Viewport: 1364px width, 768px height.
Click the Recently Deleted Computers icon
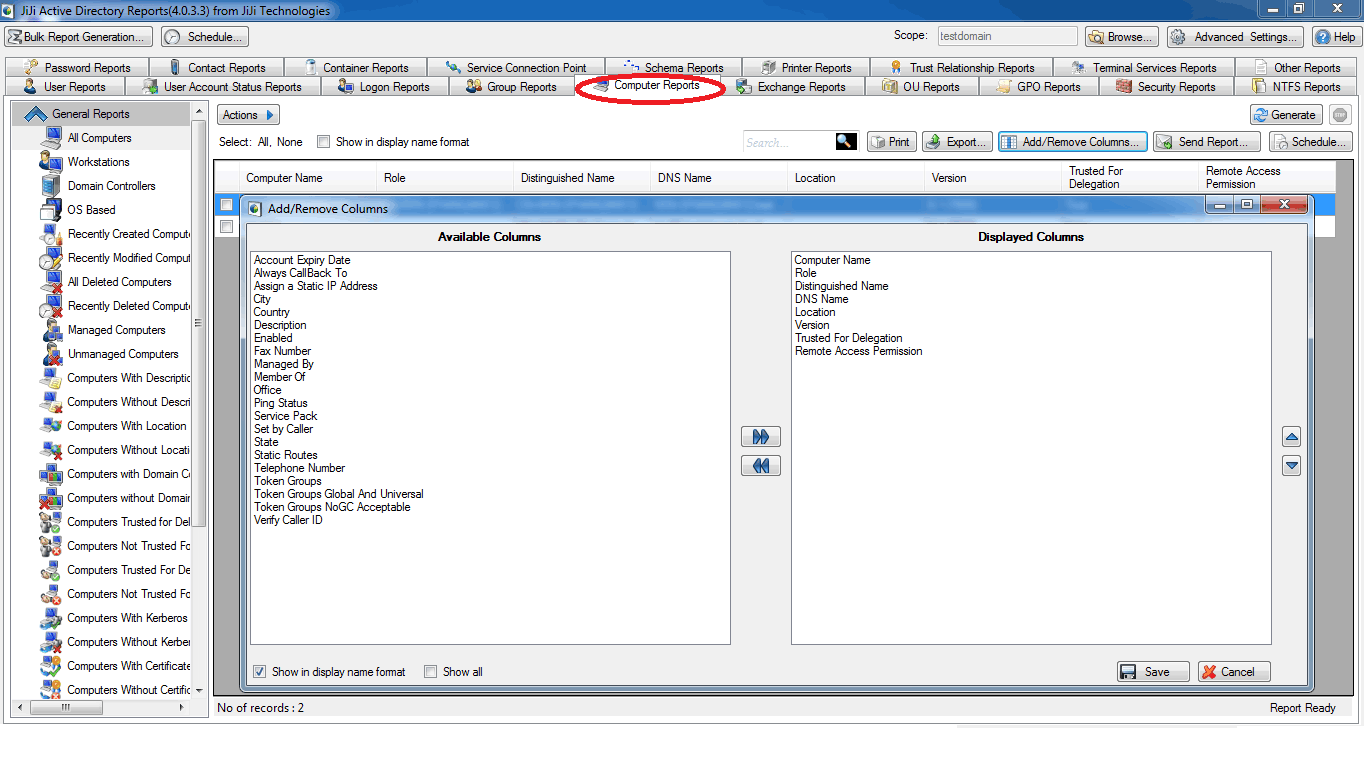tap(51, 306)
